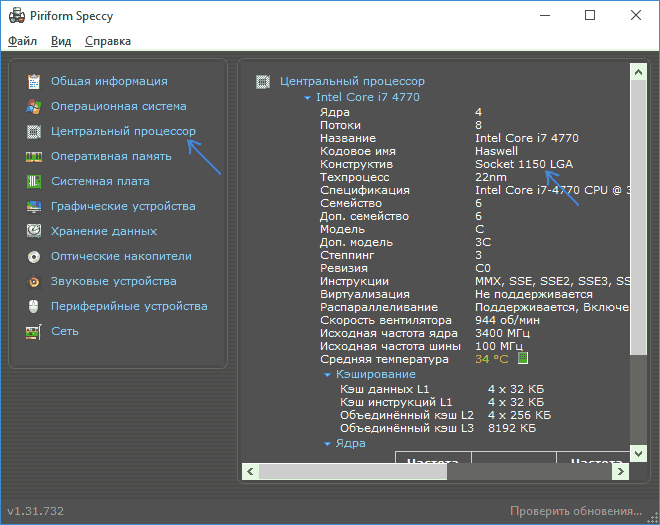660x525 pixels.
Task: Click the green temperature indicator icon
Action: [522, 359]
